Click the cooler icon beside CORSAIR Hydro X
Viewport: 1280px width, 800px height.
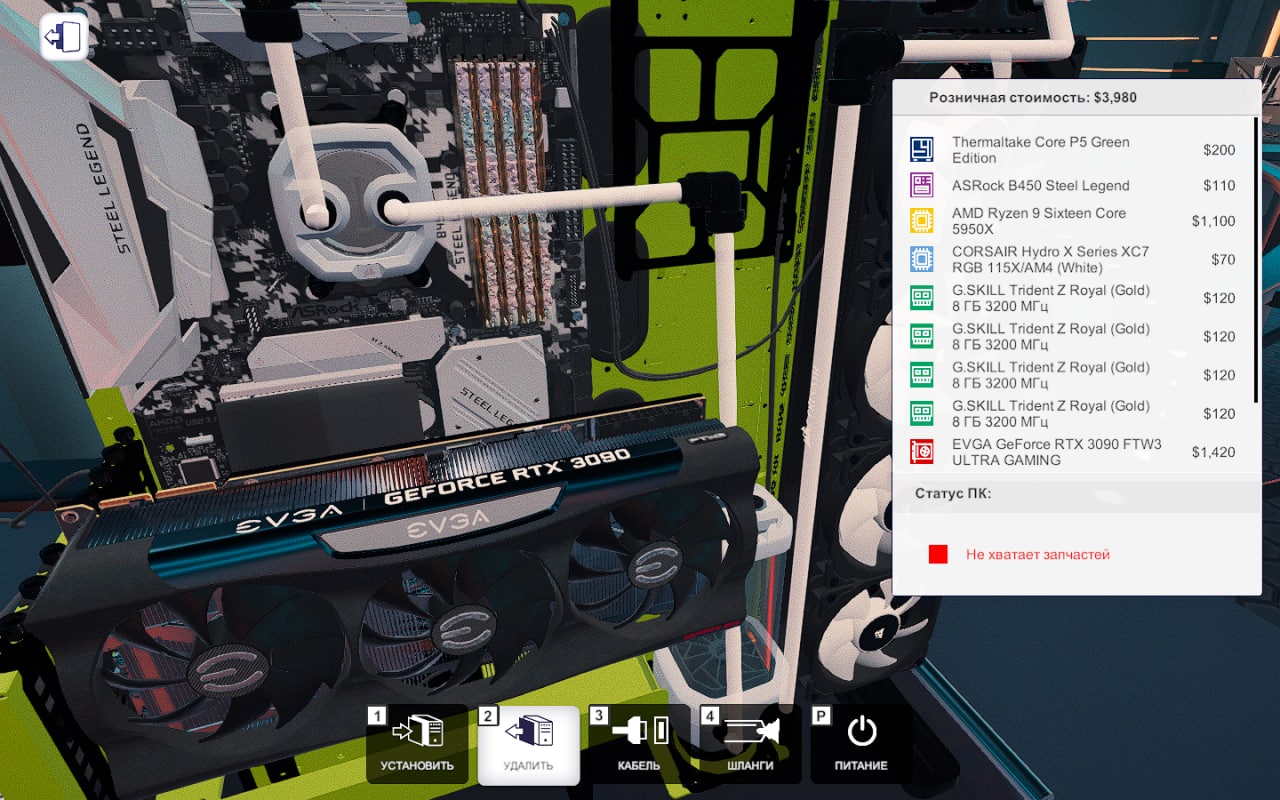click(921, 260)
